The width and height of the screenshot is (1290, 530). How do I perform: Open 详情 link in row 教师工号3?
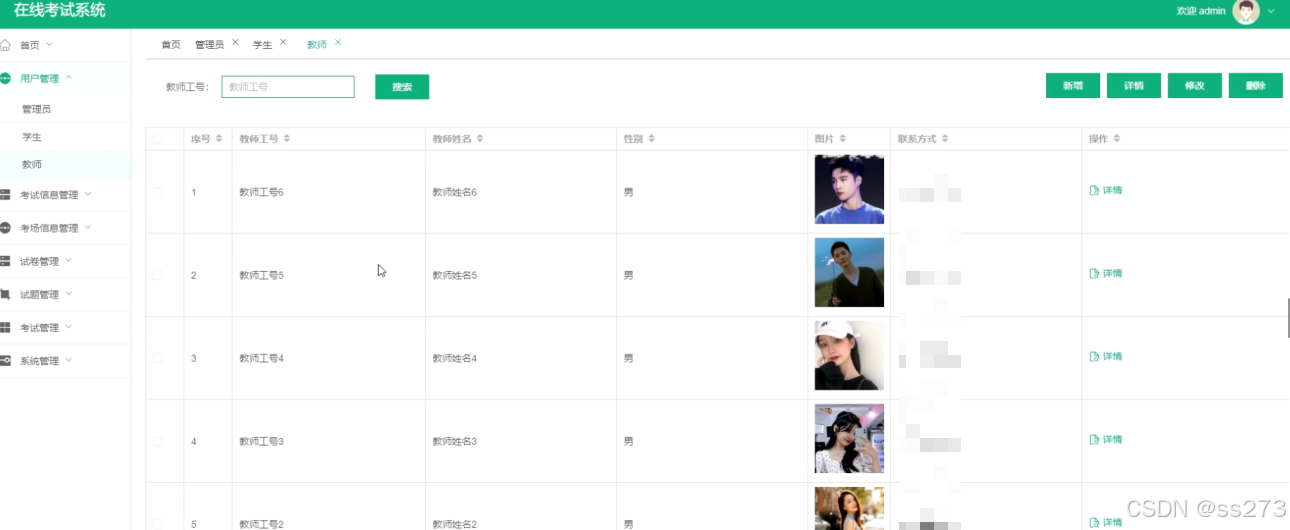(1106, 439)
